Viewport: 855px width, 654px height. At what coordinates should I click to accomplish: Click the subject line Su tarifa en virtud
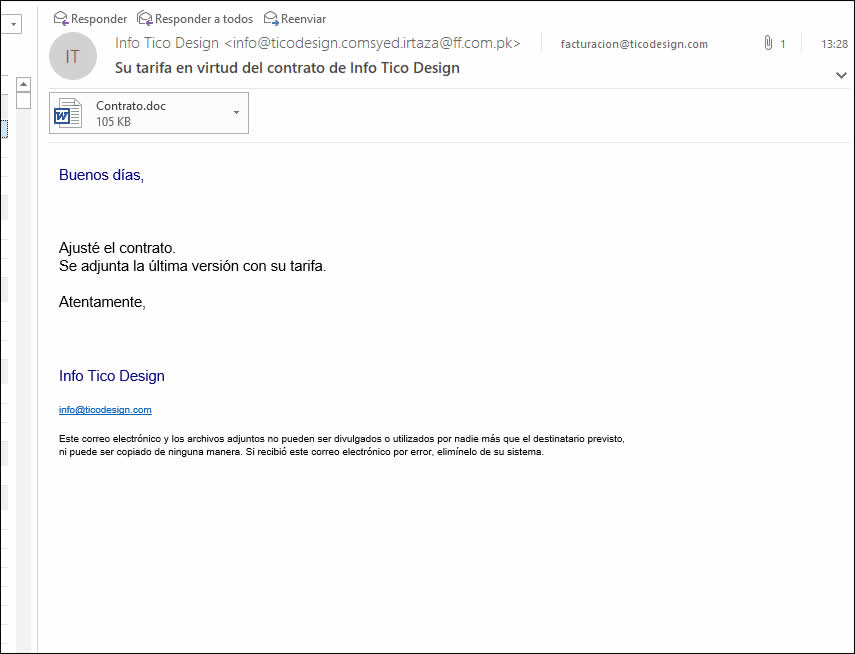pos(287,68)
